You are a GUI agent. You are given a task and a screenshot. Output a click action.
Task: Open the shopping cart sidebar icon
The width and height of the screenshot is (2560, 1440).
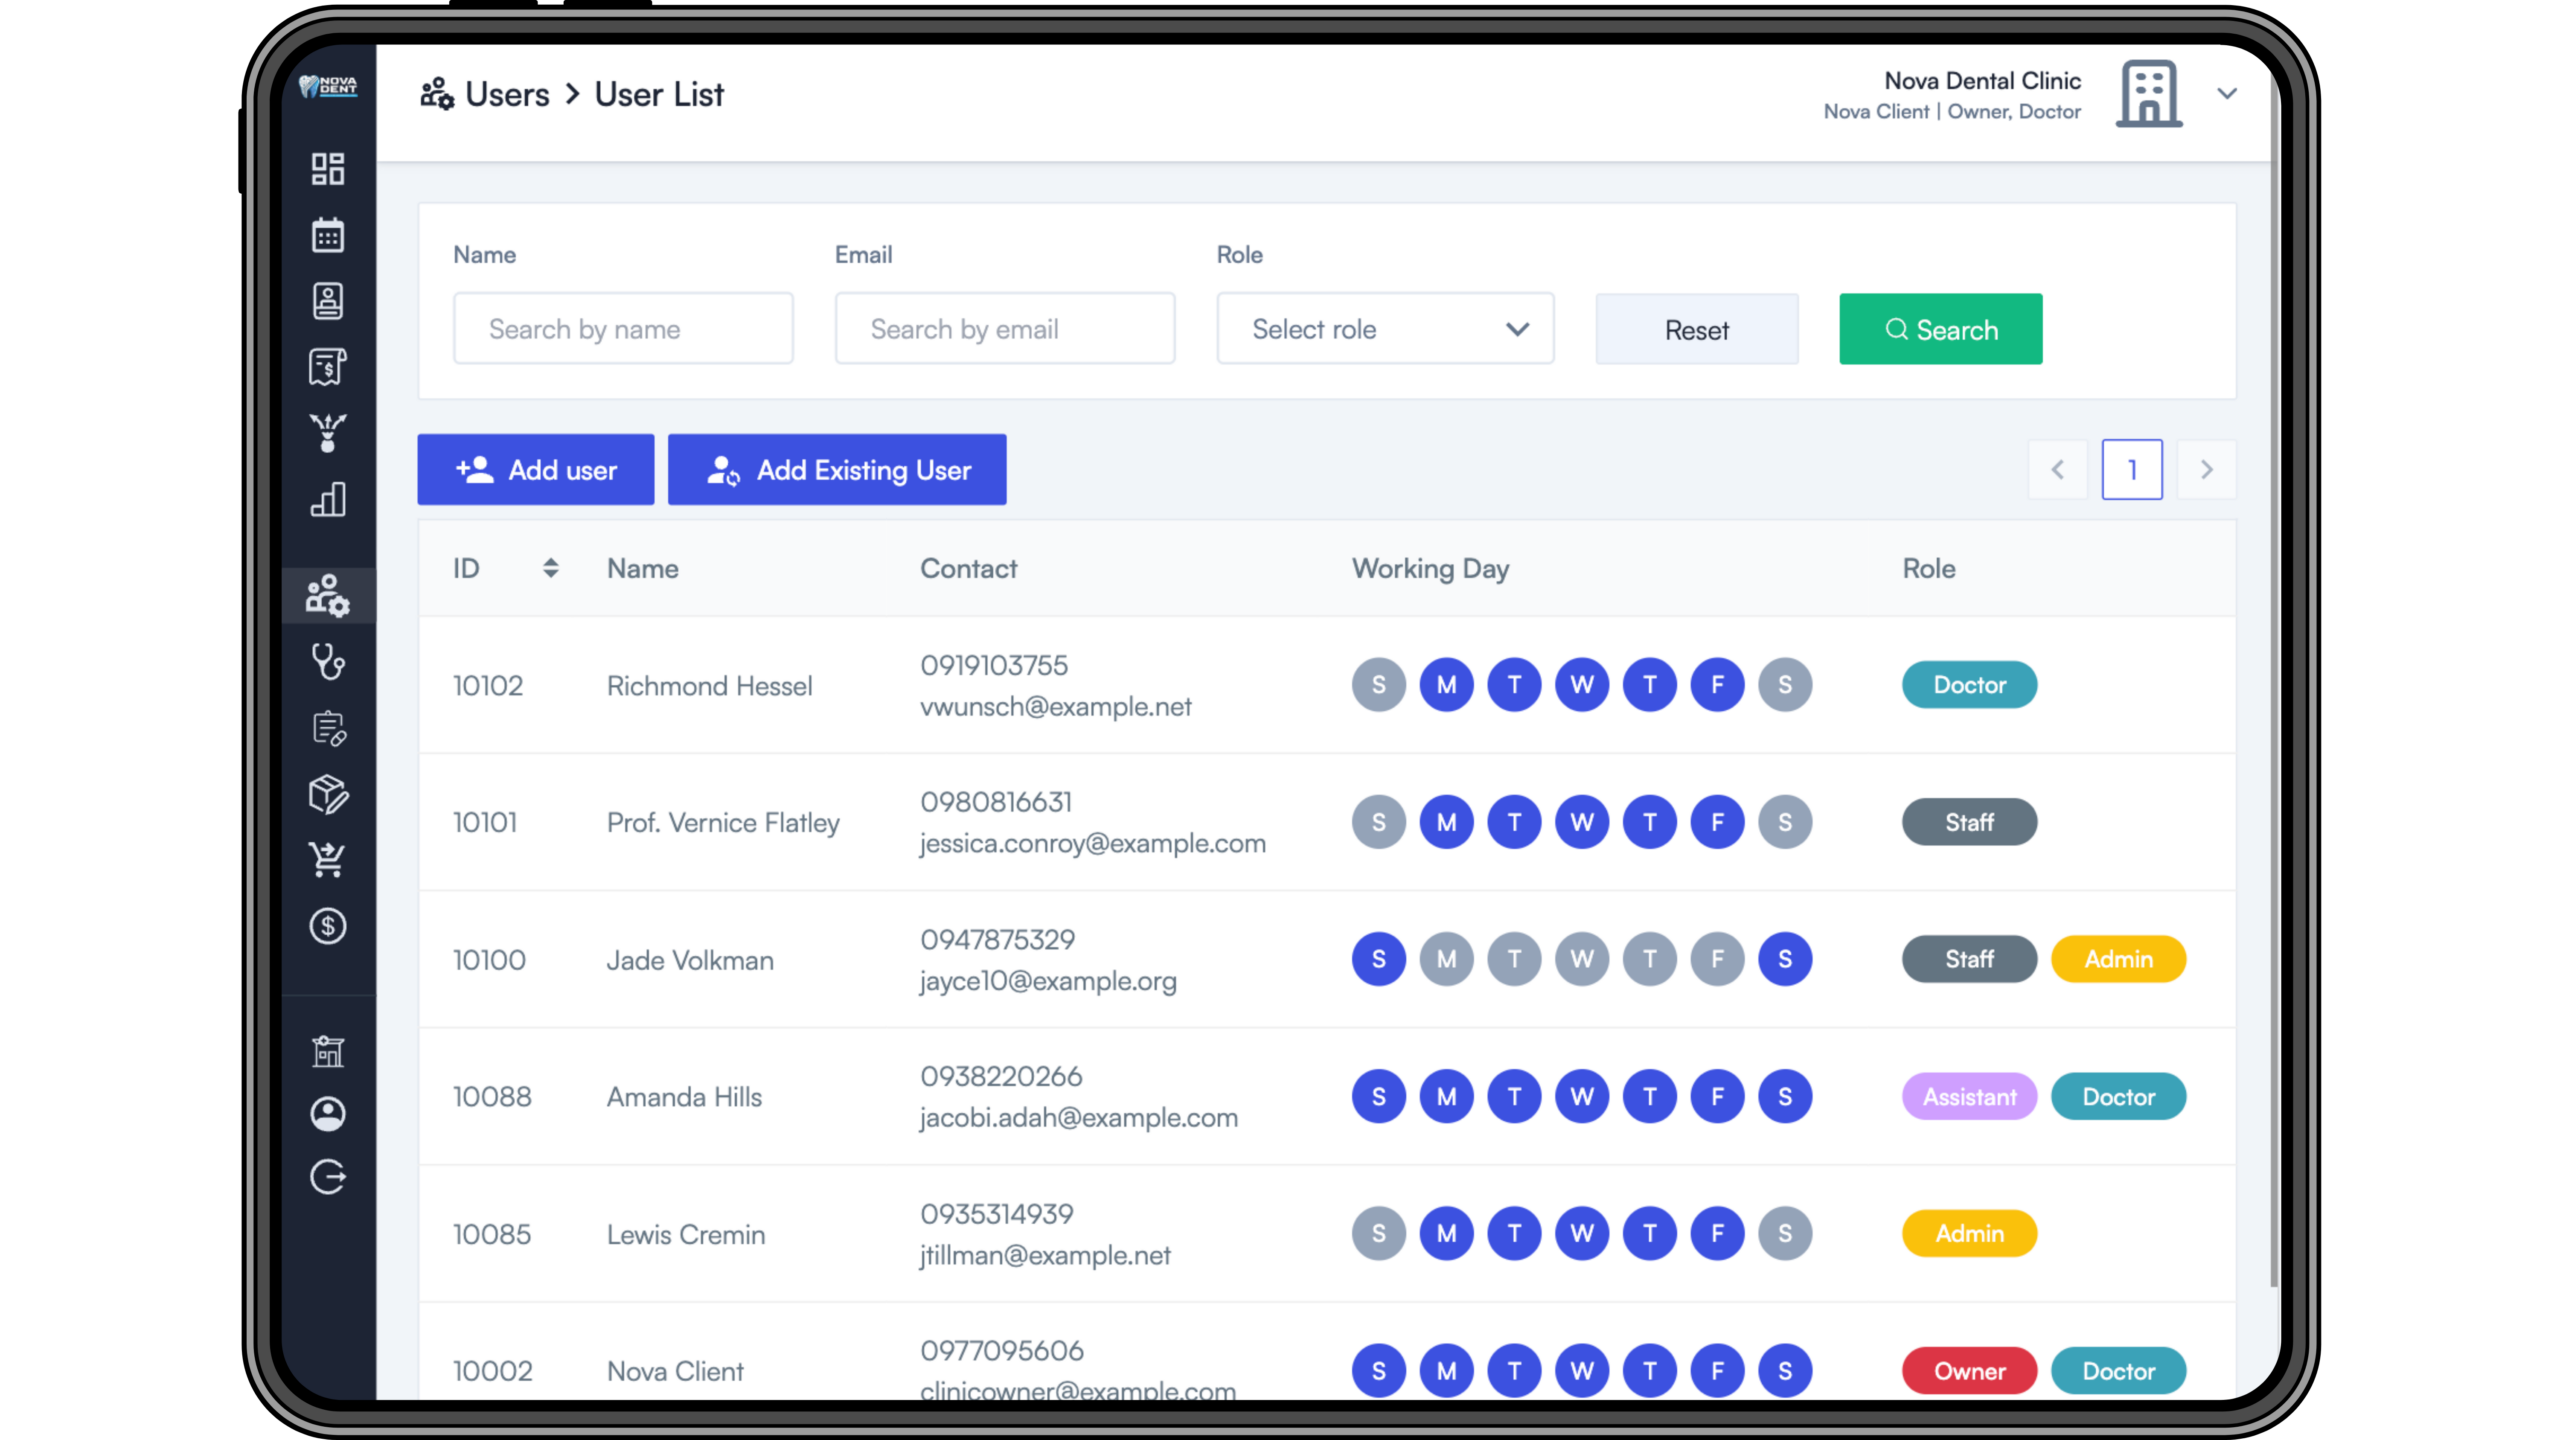point(327,859)
